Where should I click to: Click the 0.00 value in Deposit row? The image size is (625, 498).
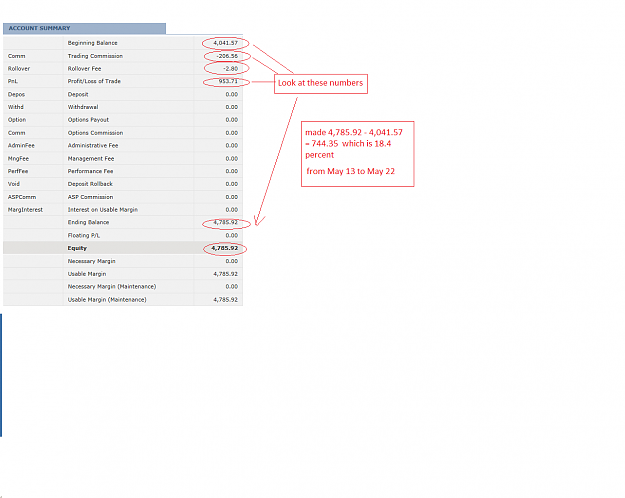pyautogui.click(x=232, y=94)
